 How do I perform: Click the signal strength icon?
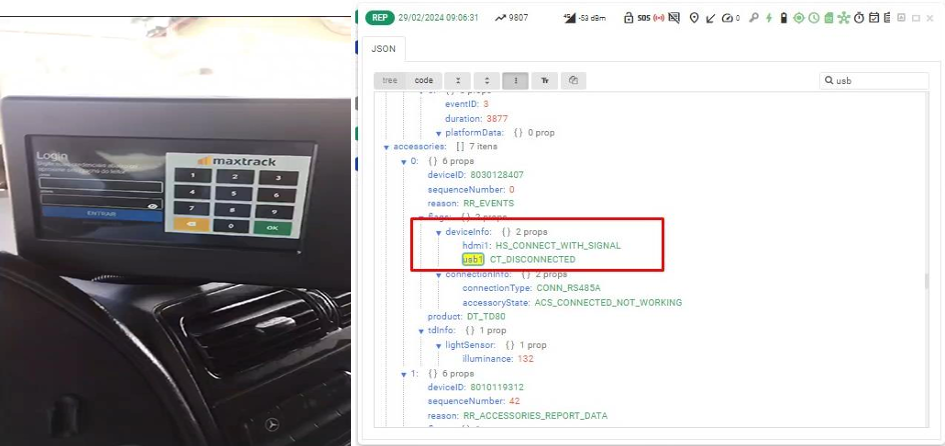click(x=570, y=18)
